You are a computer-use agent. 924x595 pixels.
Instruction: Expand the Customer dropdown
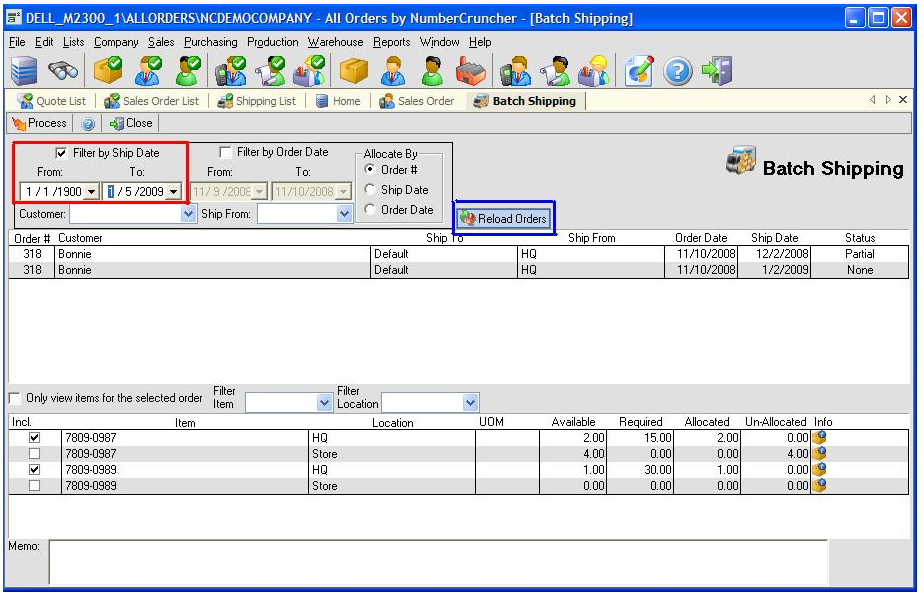click(x=188, y=214)
